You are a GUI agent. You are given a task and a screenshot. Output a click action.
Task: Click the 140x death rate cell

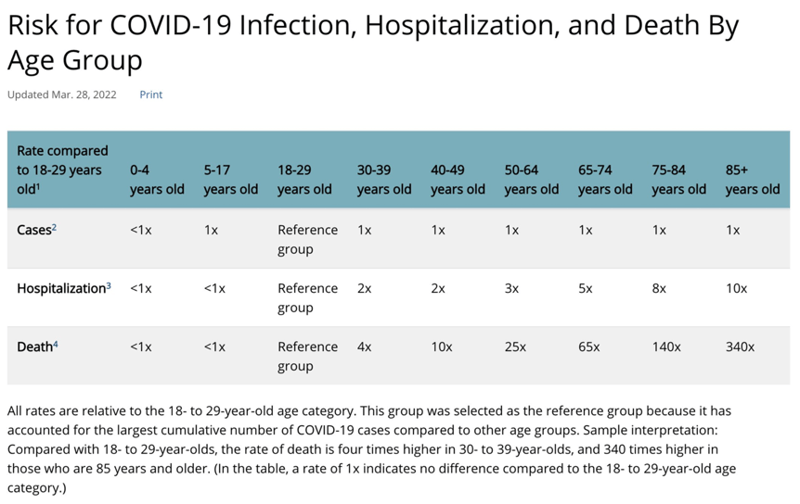click(666, 347)
